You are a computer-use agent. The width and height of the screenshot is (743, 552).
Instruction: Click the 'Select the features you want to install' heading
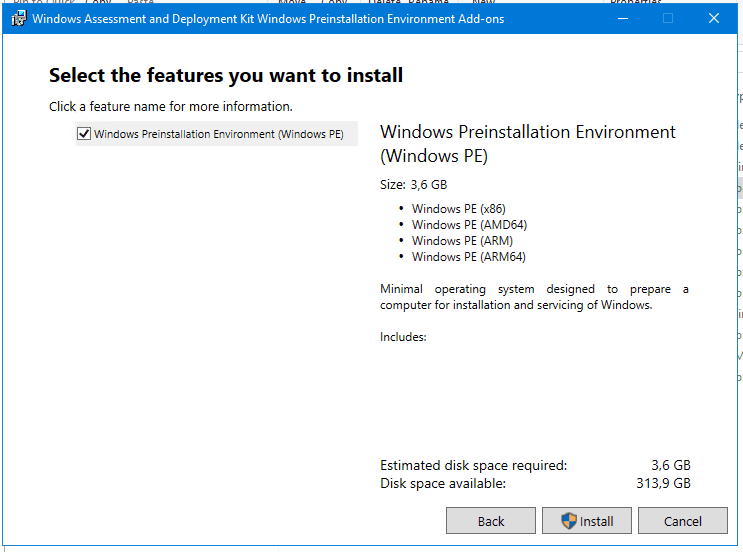pyautogui.click(x=226, y=75)
